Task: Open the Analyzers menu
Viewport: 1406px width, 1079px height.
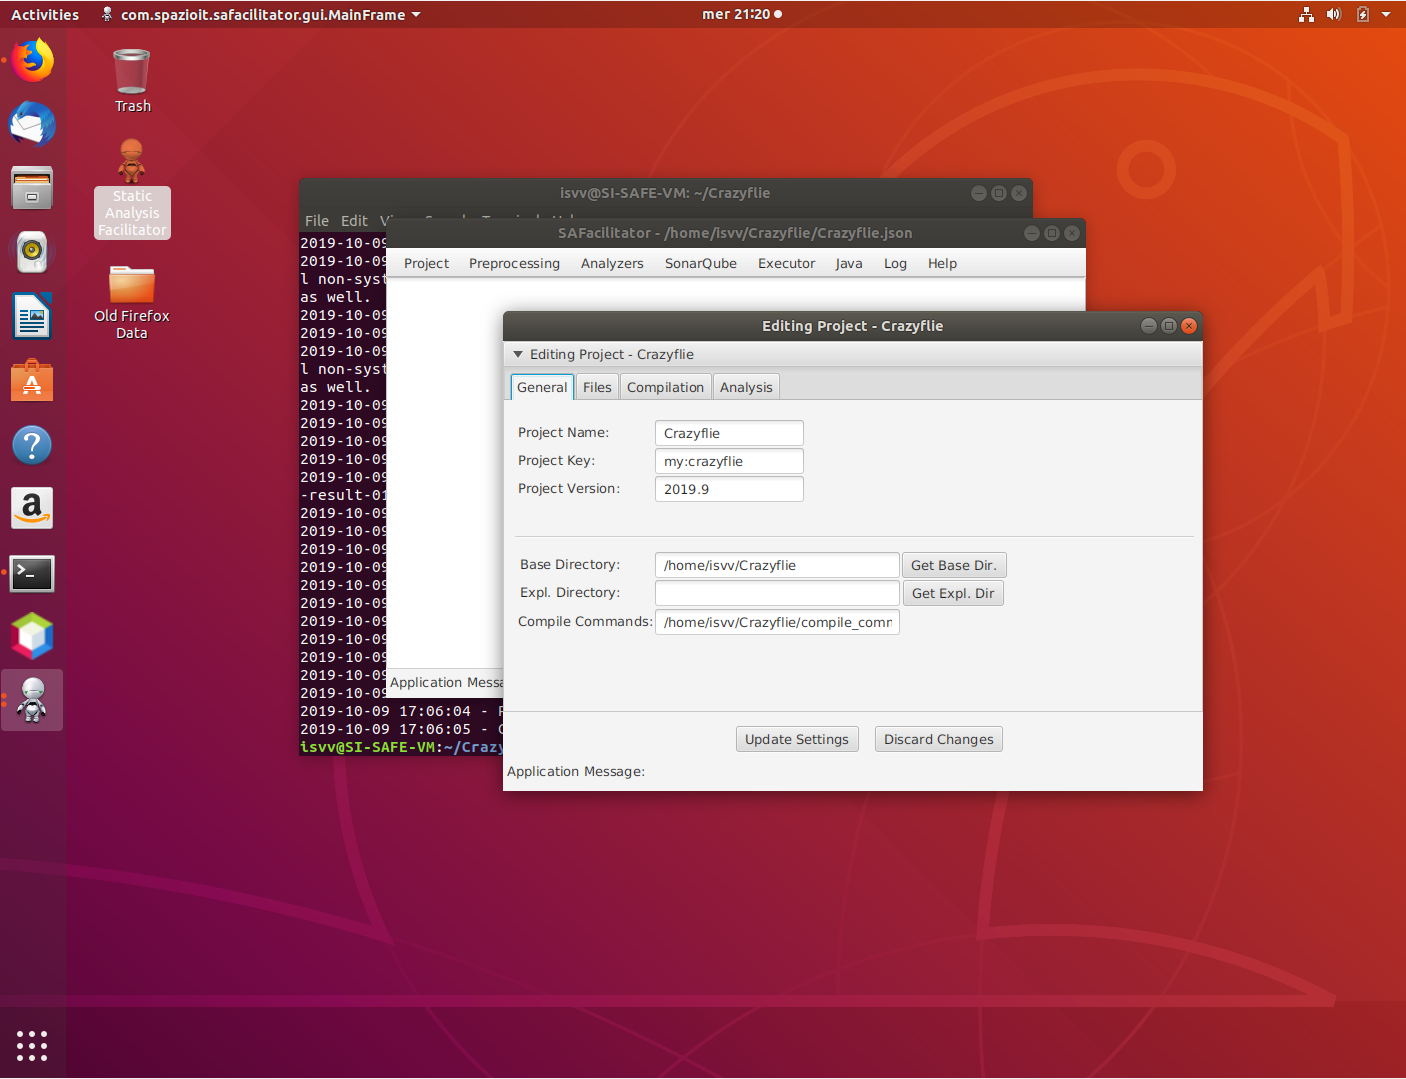Action: pyautogui.click(x=612, y=263)
